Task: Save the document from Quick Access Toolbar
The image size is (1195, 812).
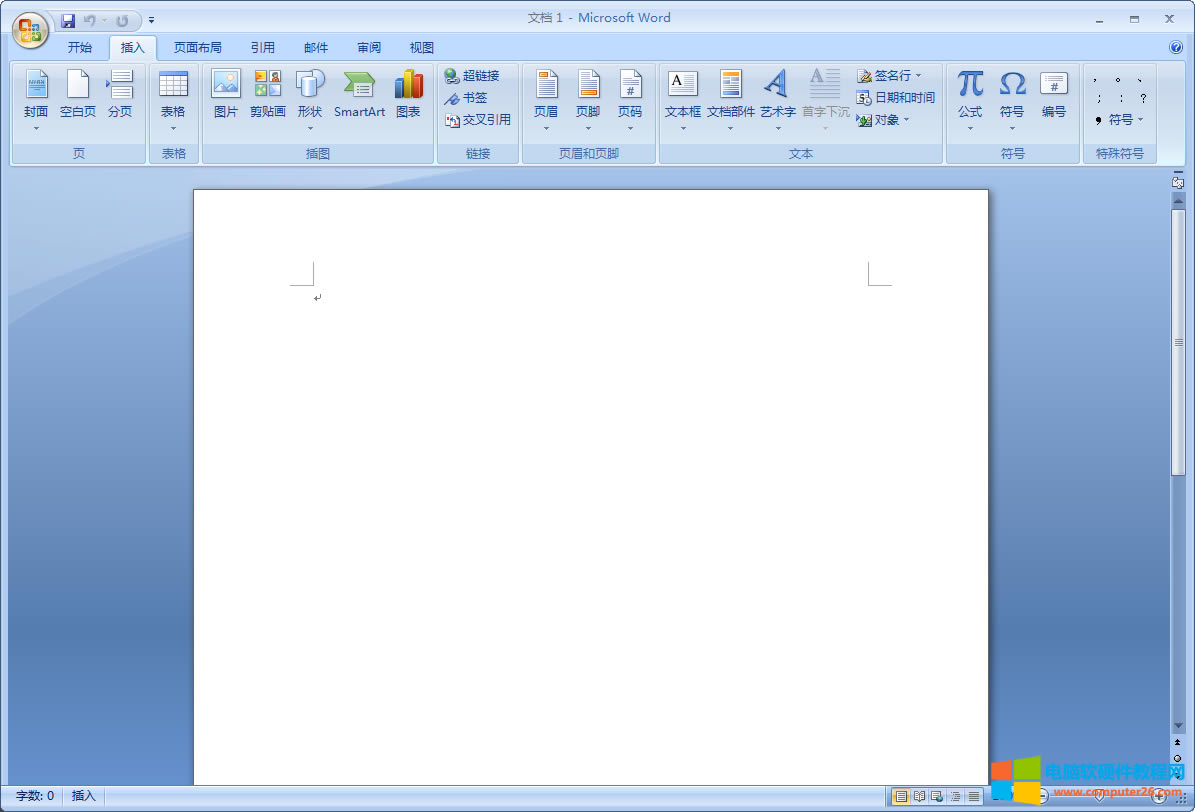Action: click(68, 19)
